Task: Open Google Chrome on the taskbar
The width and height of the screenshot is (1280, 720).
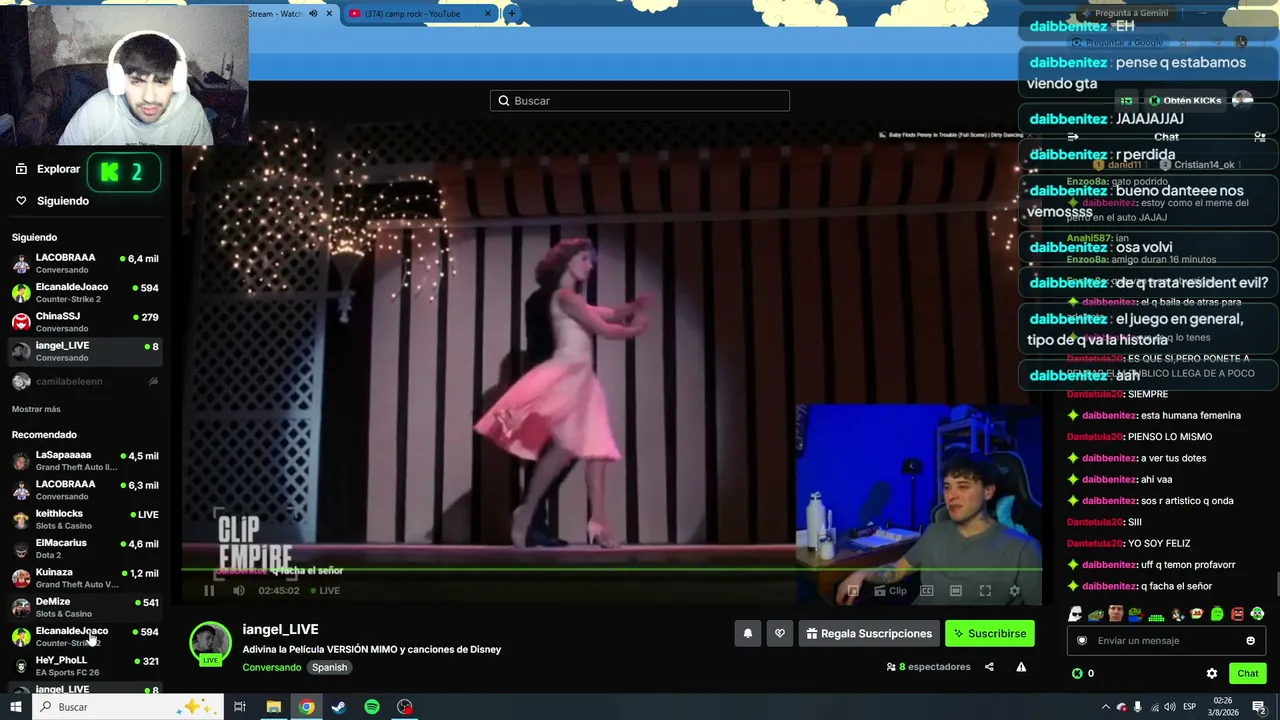Action: [x=306, y=707]
